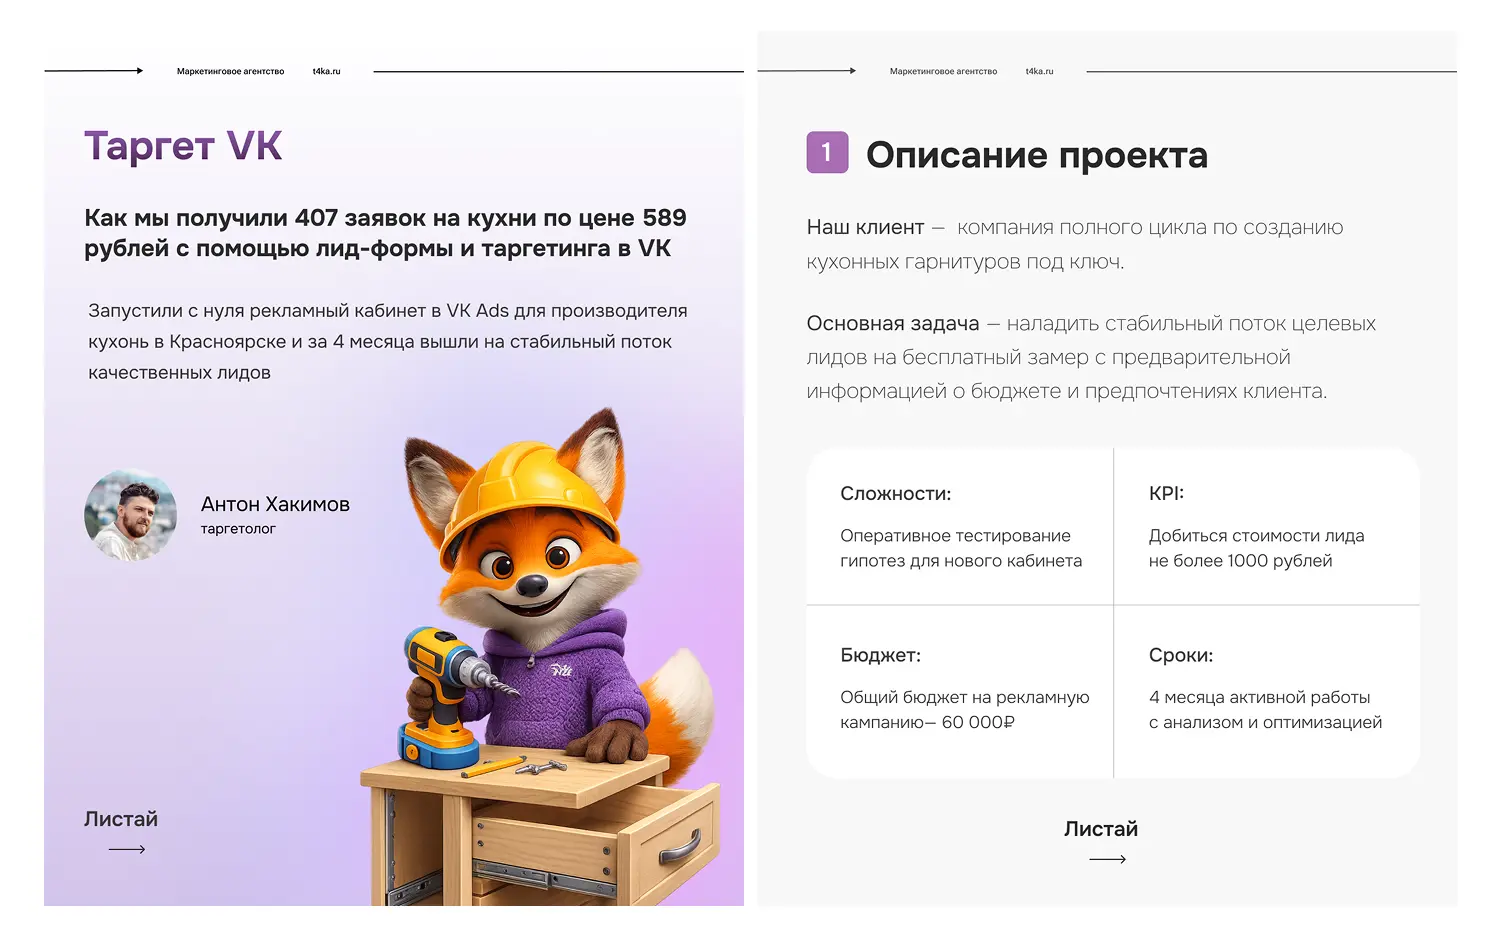1500x936 pixels.
Task: Select the Сроки card
Action: tap(1267, 692)
